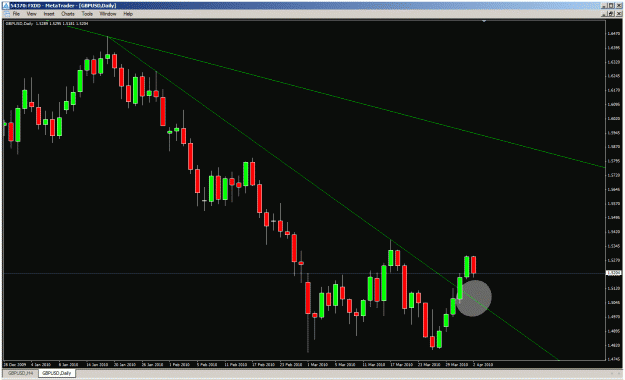This screenshot has width=625, height=380.
Task: Select the GBPUSD,Daily chart tab
Action: coord(57,373)
